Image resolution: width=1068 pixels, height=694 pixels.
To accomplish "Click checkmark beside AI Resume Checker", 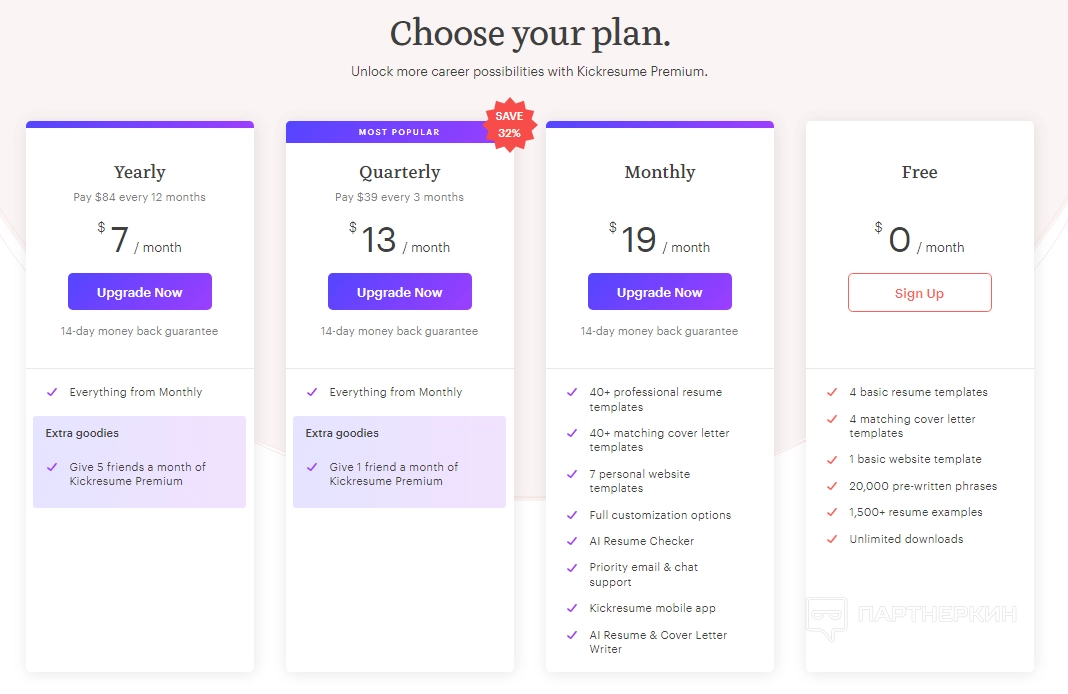I will pos(572,541).
